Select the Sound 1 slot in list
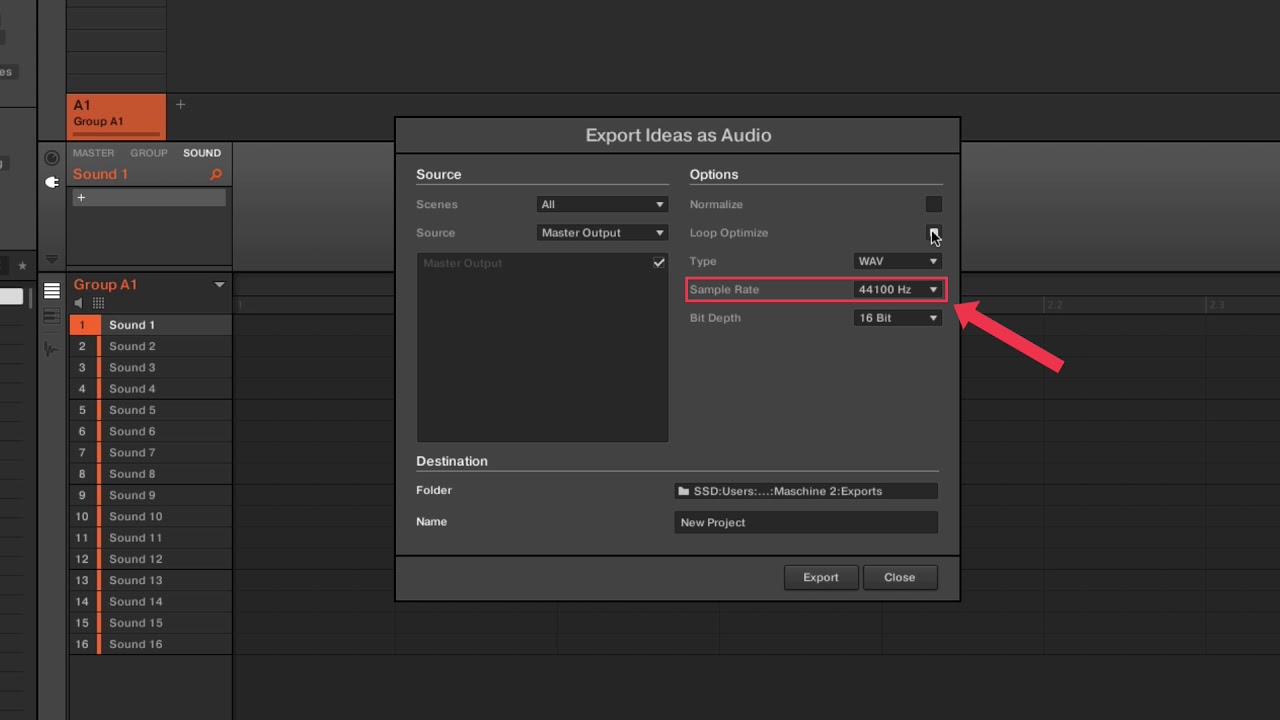This screenshot has height=720, width=1280. coord(150,325)
